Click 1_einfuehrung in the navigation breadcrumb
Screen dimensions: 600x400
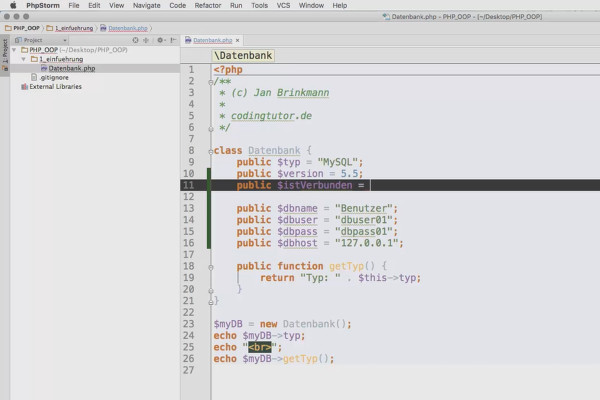pyautogui.click(x=70, y=28)
